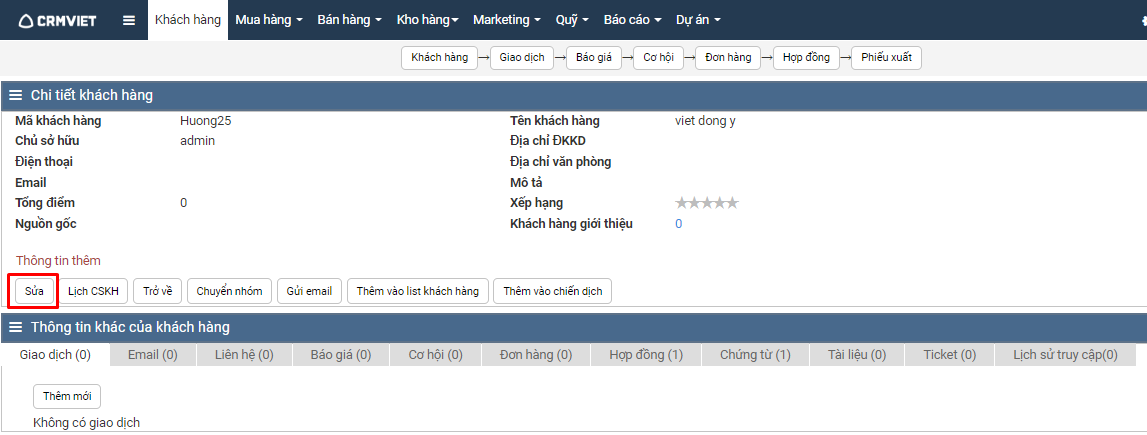Viewport: 1147px width, 435px height.
Task: Click the Gửi email button
Action: point(309,291)
